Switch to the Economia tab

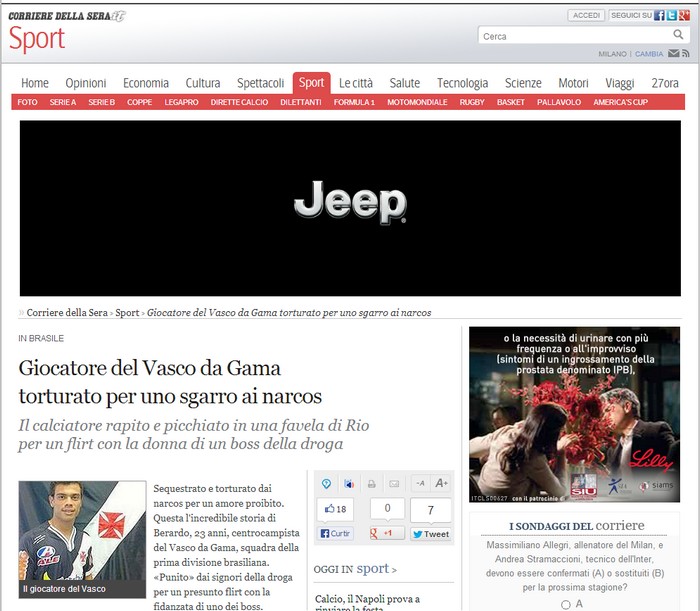pyautogui.click(x=146, y=83)
